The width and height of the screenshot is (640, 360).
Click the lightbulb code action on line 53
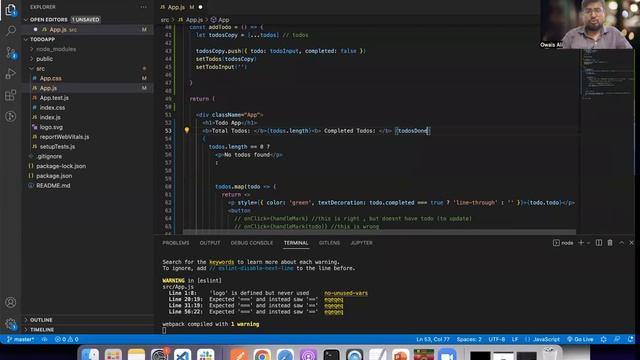click(187, 131)
